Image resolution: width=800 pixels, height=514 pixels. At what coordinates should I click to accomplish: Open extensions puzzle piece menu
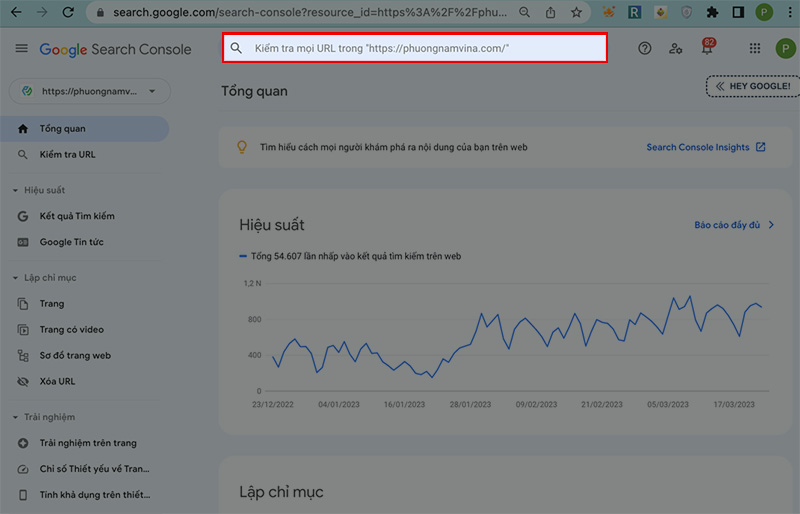tap(712, 12)
